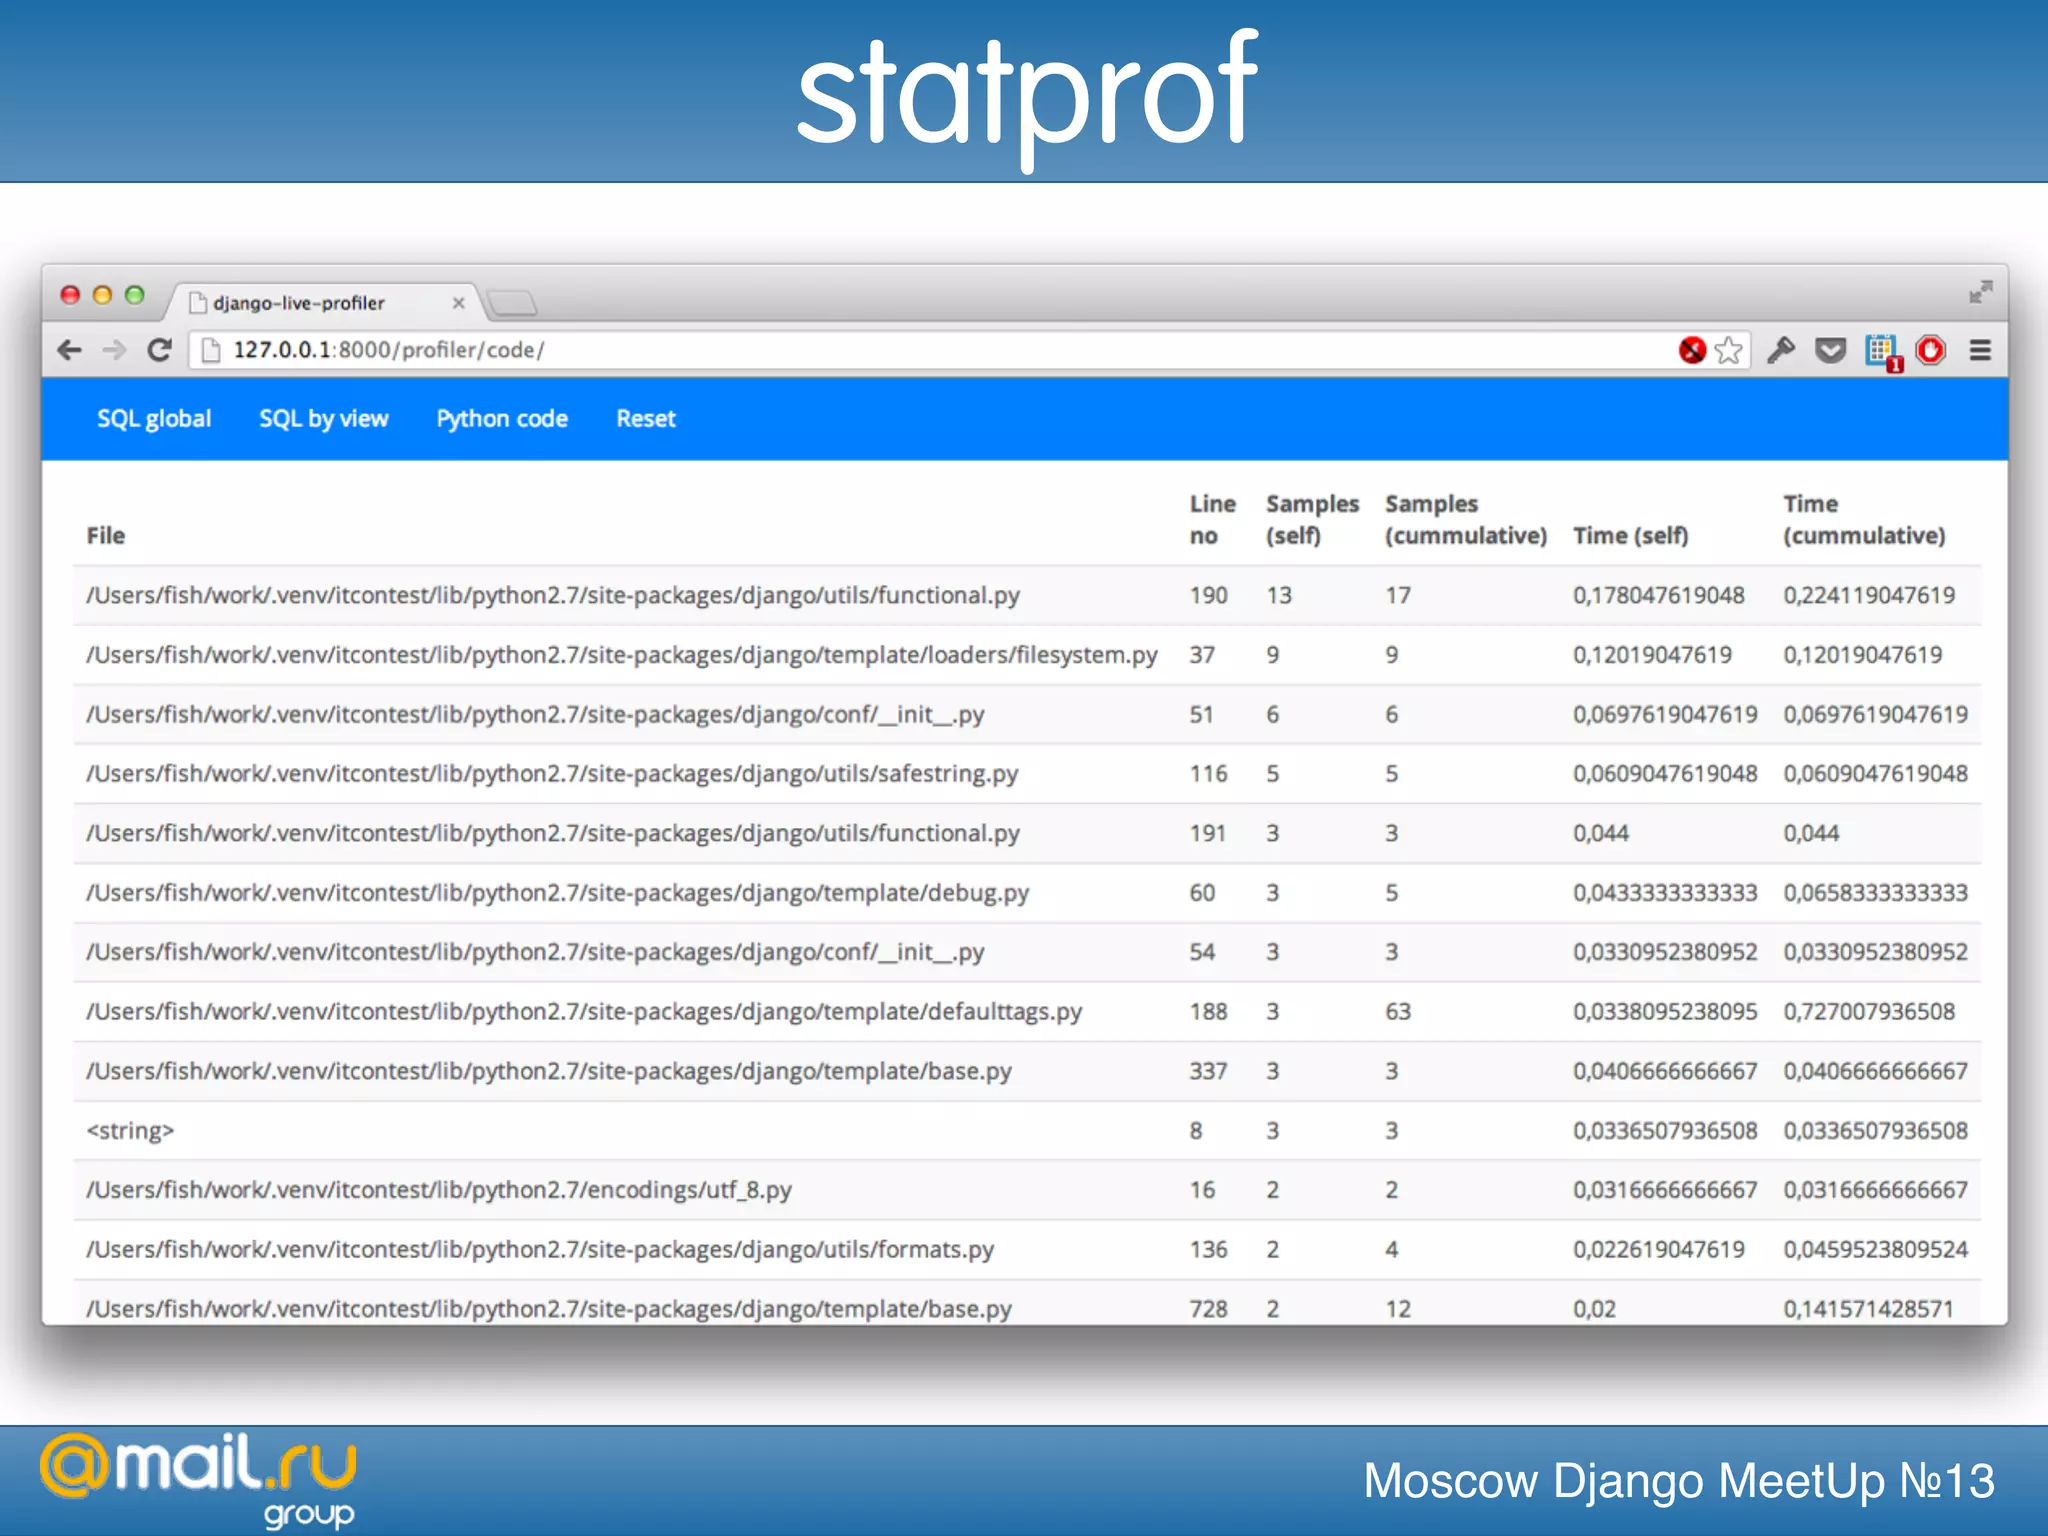Click the Reset link in navbar
The height and width of the screenshot is (1536, 2048).
646,419
